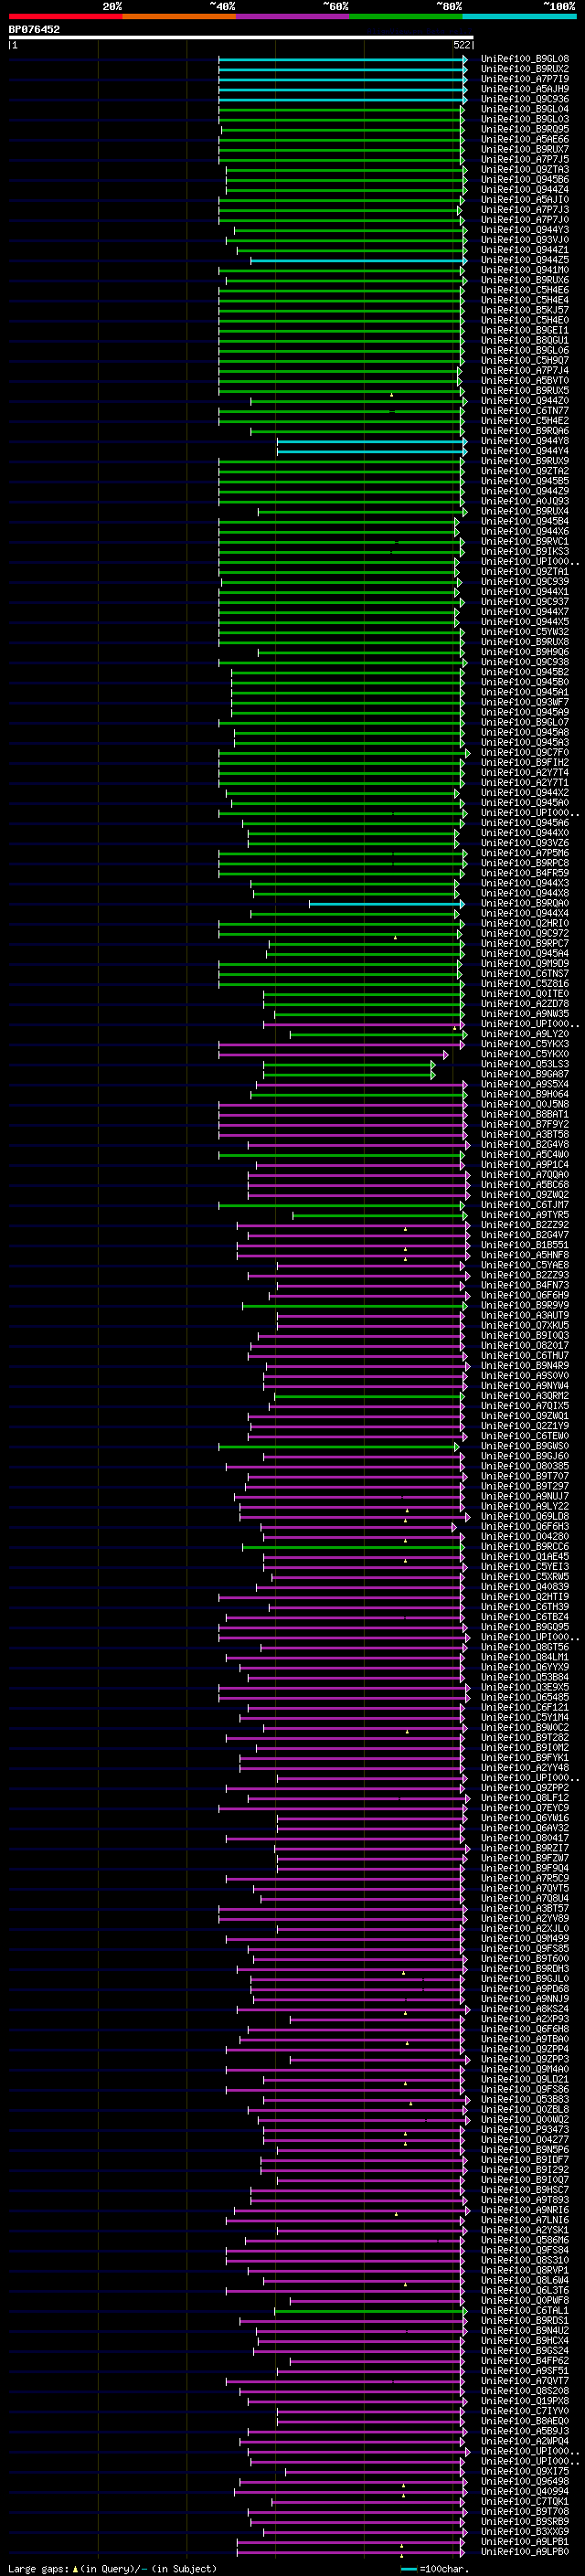Click hit label UniRef100_B9GA87
The image size is (585, 2576).
tap(524, 1074)
